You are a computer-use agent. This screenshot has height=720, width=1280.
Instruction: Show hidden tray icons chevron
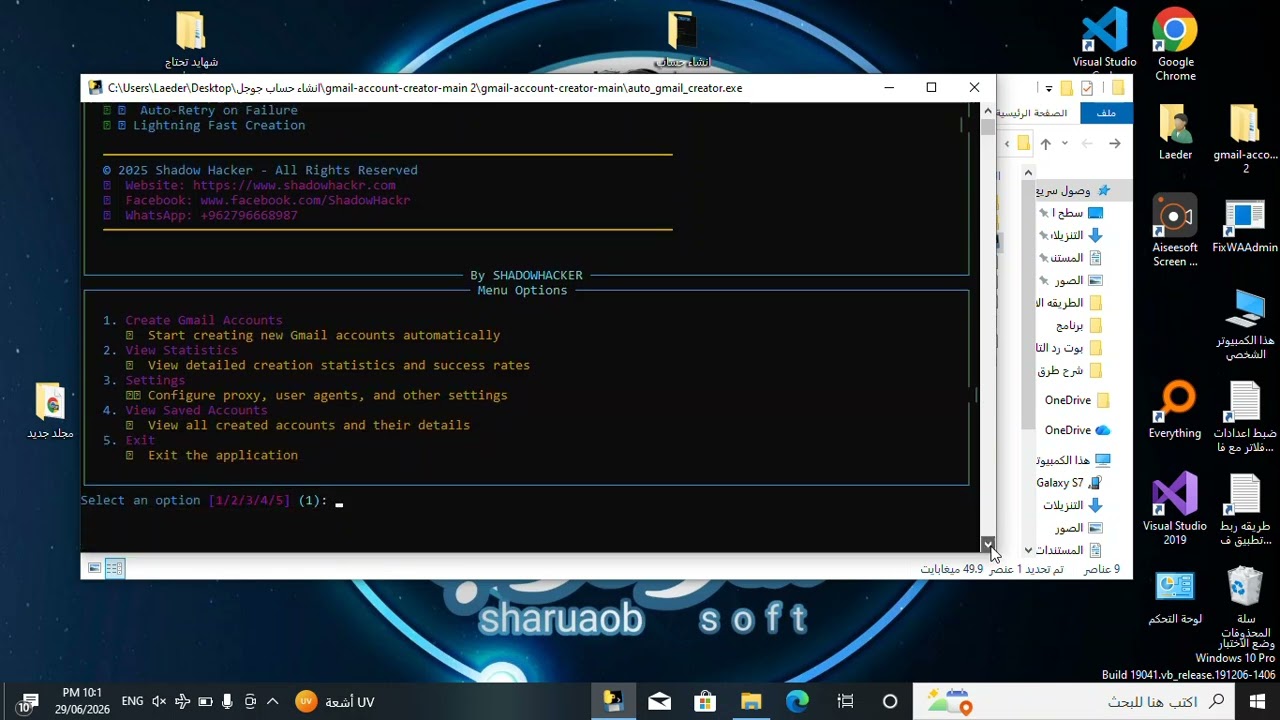point(272,702)
